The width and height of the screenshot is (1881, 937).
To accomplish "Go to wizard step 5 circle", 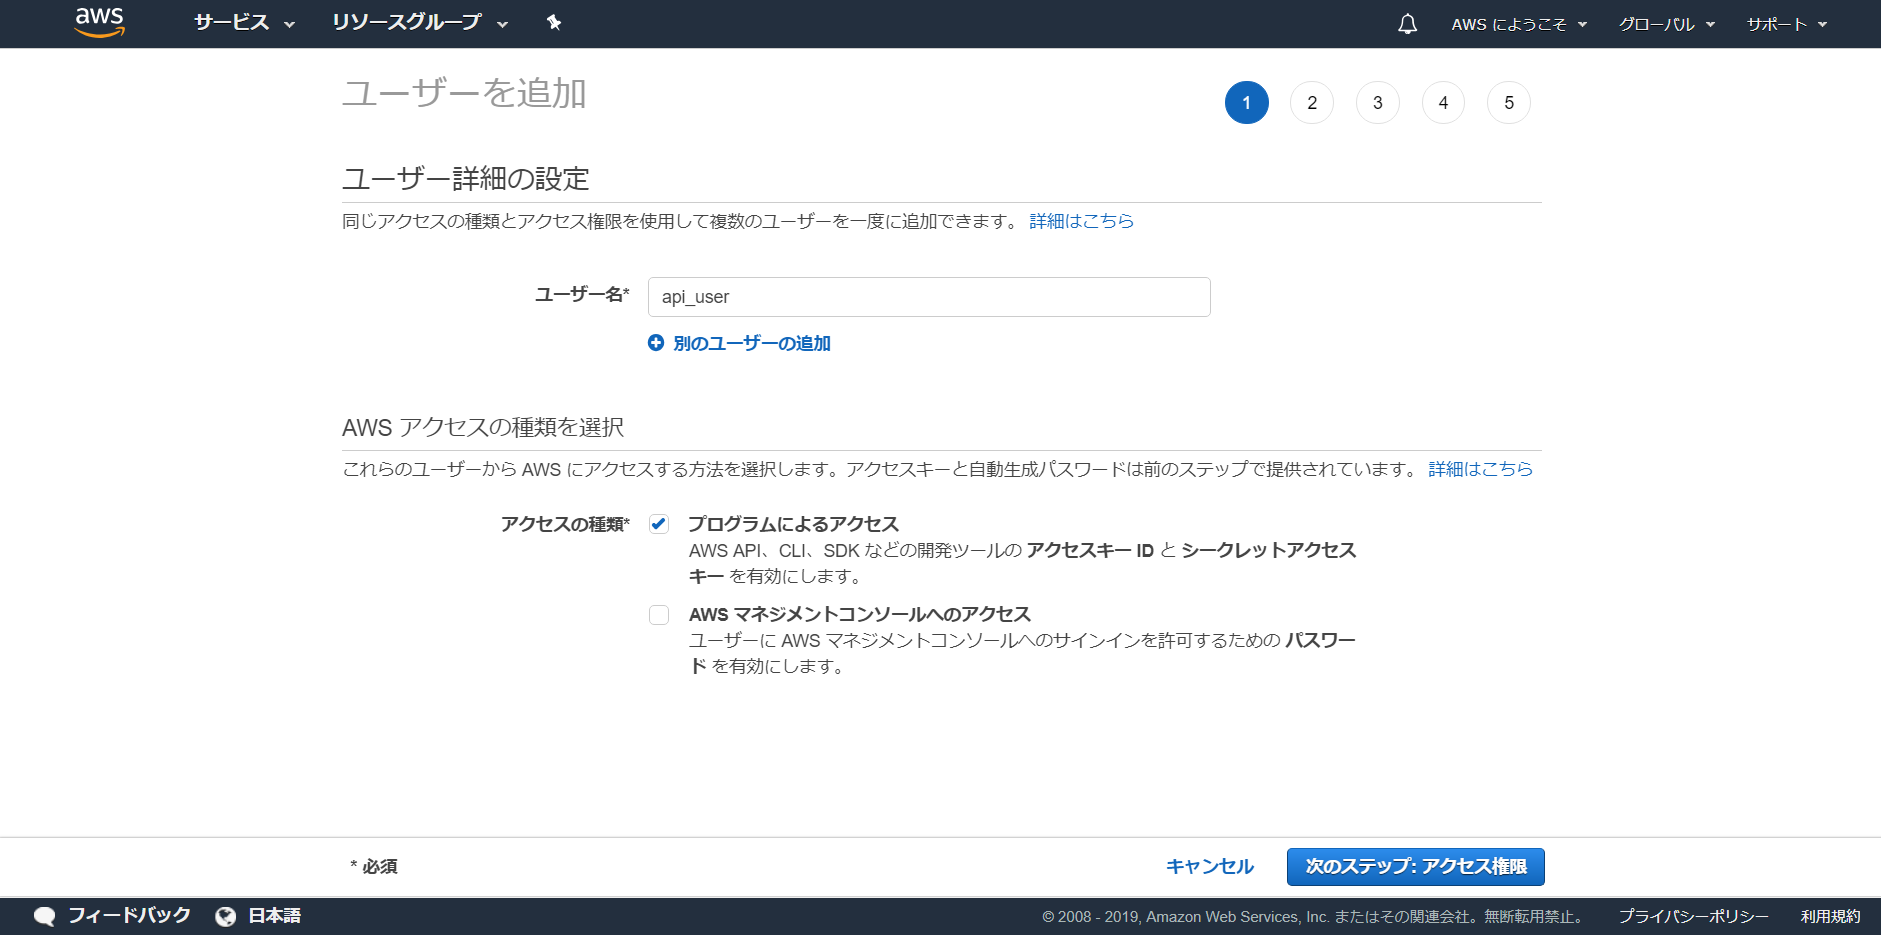I will (x=1509, y=103).
